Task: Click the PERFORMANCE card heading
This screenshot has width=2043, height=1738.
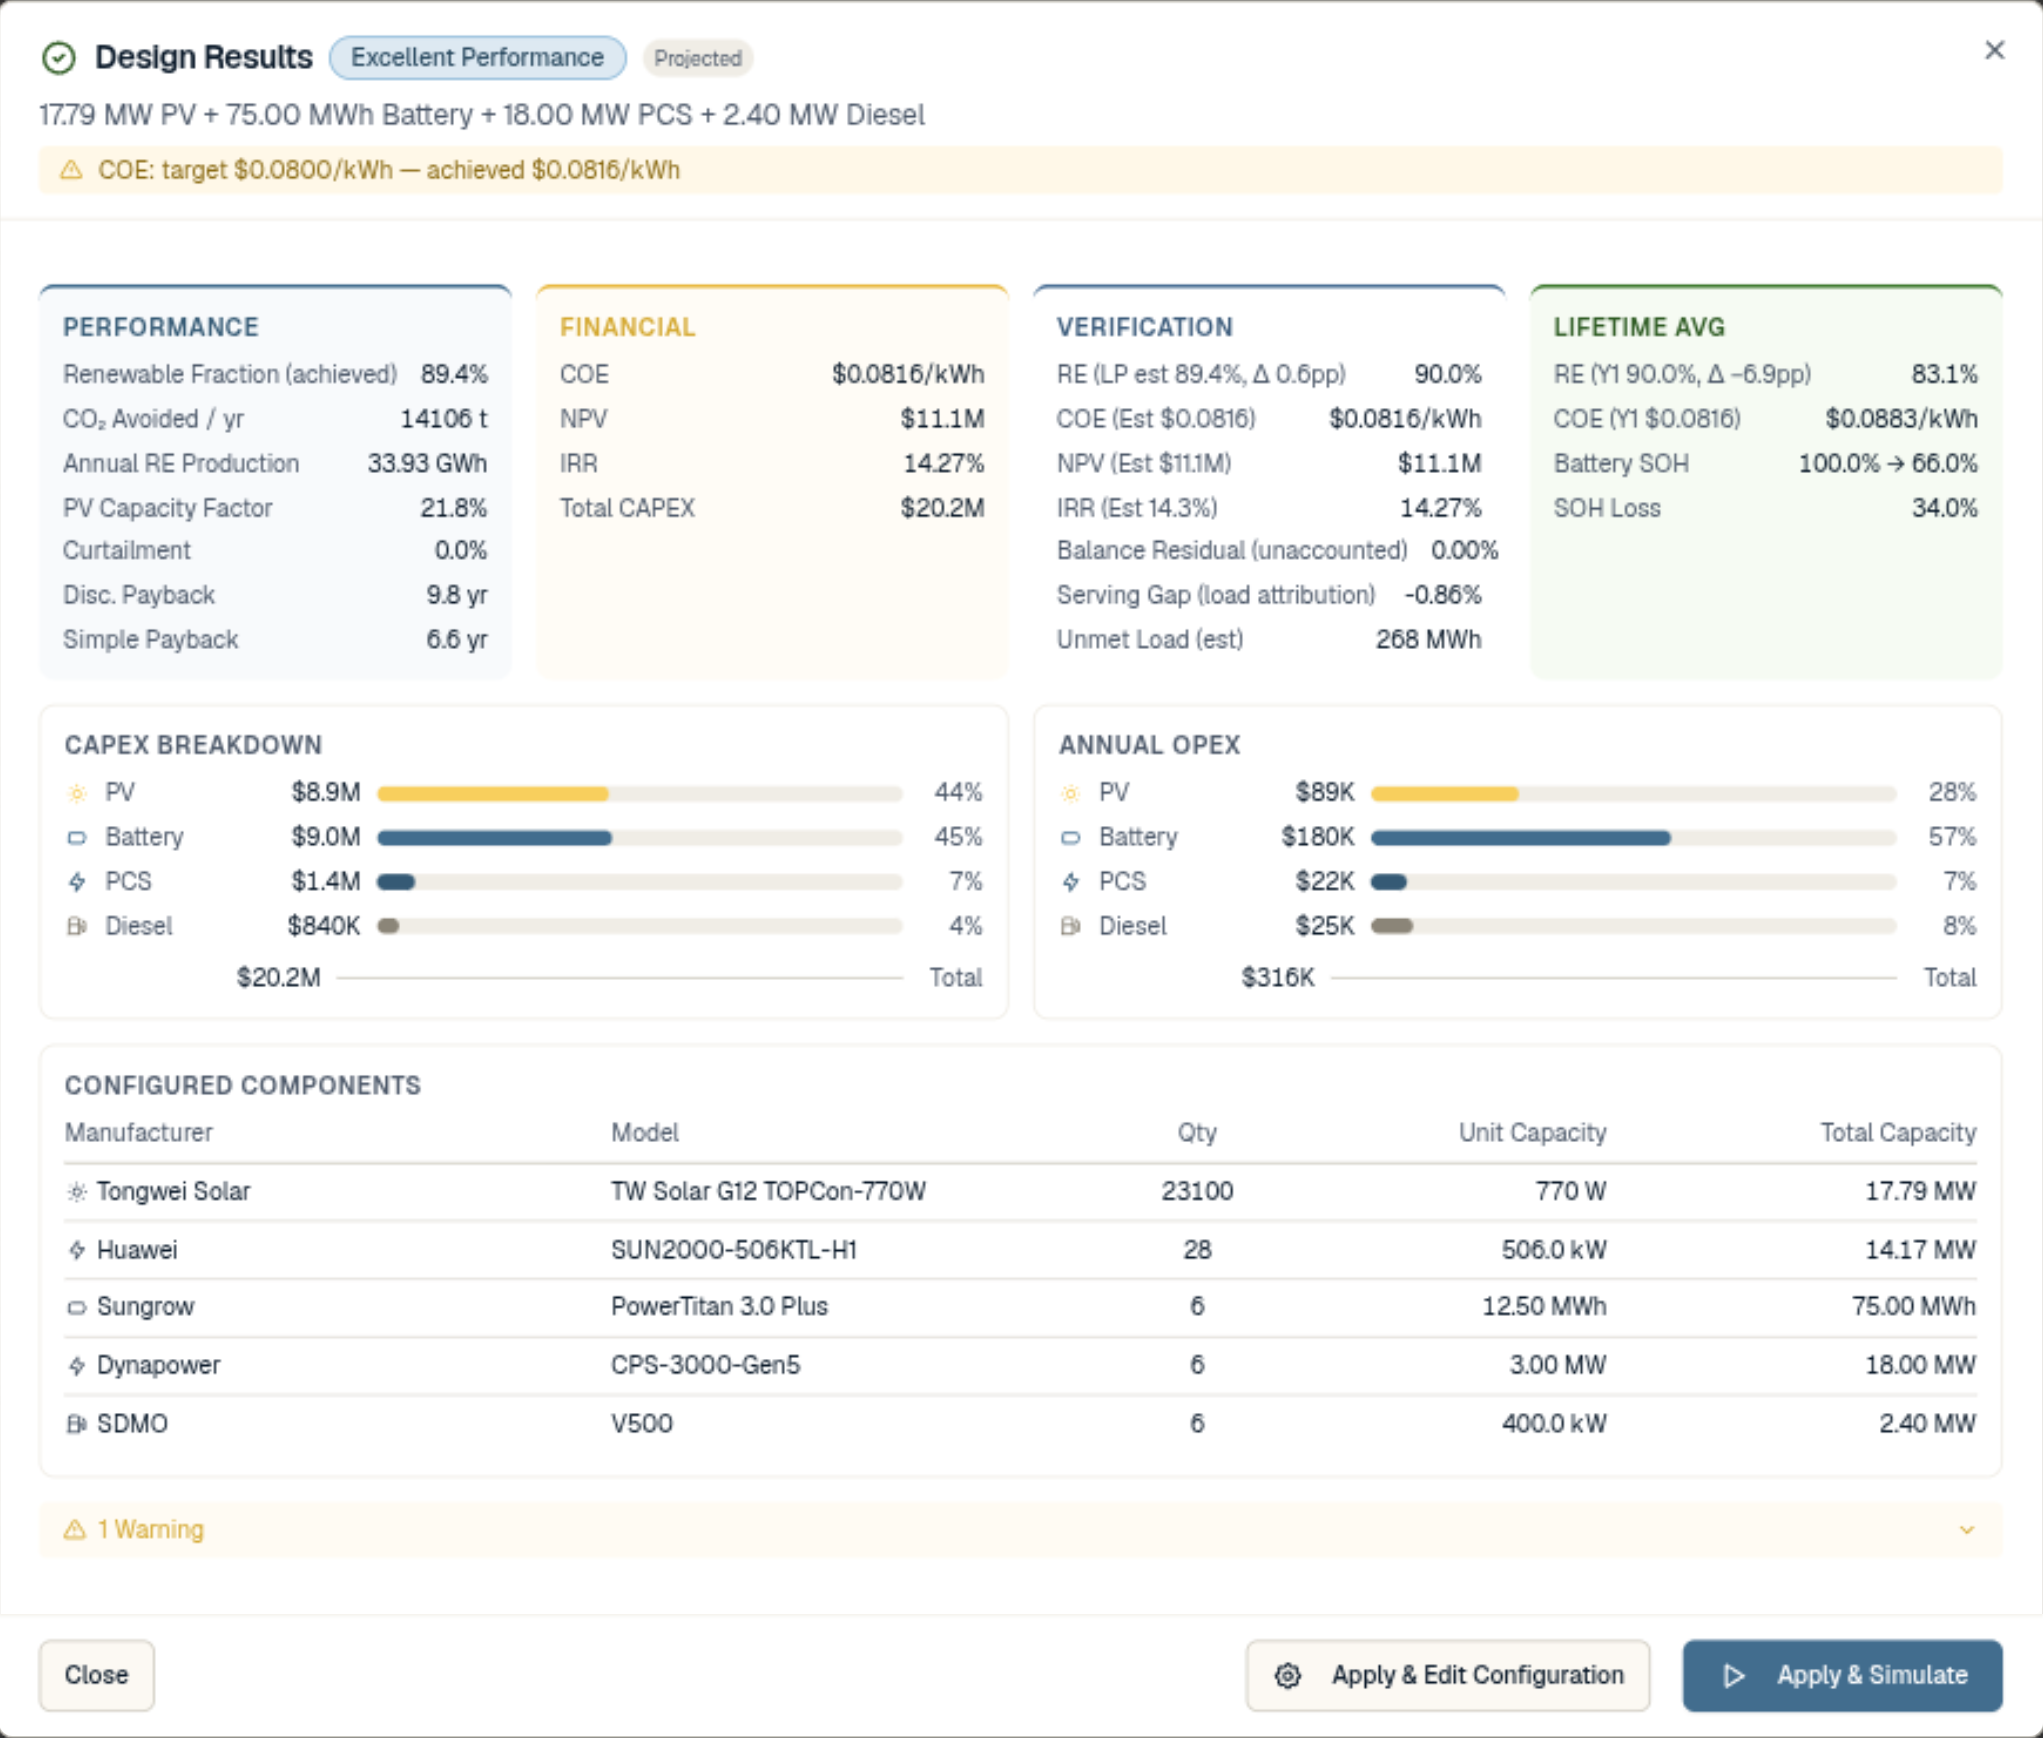Action: click(161, 327)
